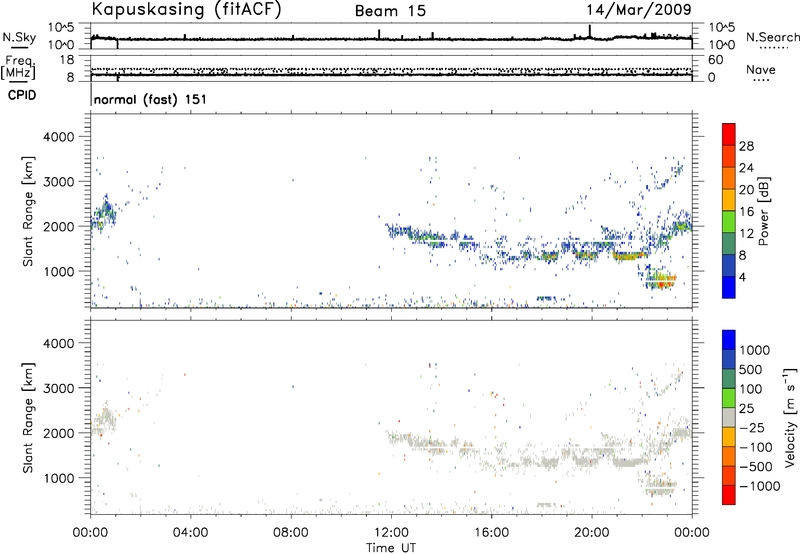The width and height of the screenshot is (800, 554).
Task: Select the "24" tick on Power color bar
Action: tap(746, 168)
